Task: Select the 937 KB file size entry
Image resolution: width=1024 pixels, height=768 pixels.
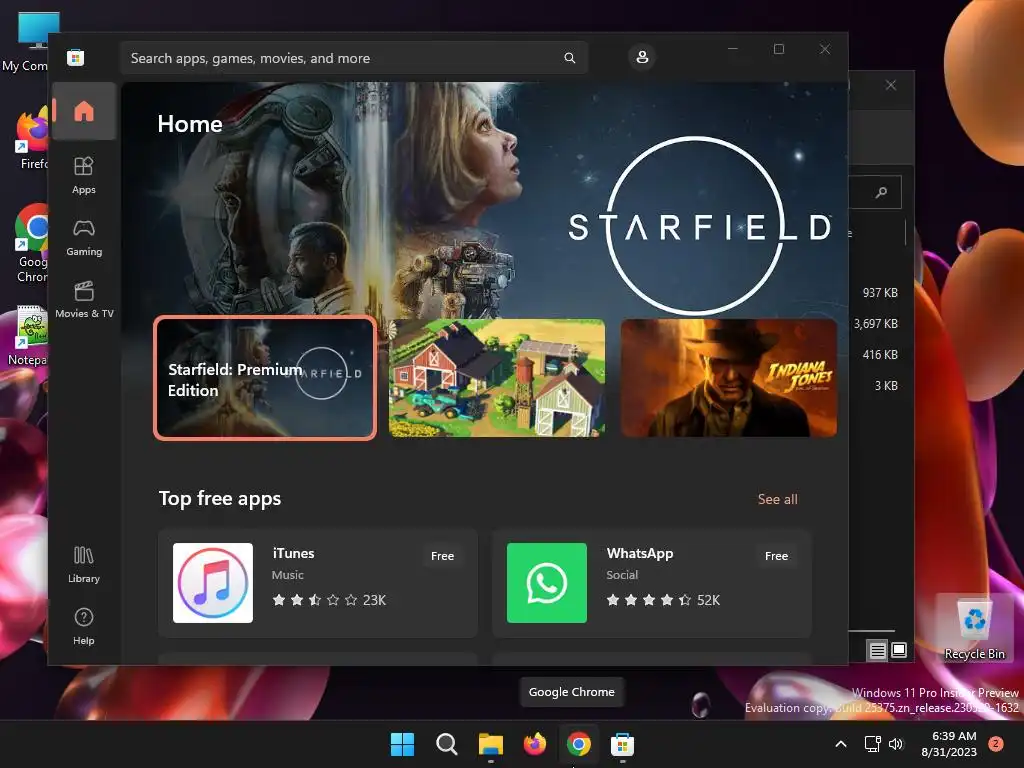Action: [880, 293]
